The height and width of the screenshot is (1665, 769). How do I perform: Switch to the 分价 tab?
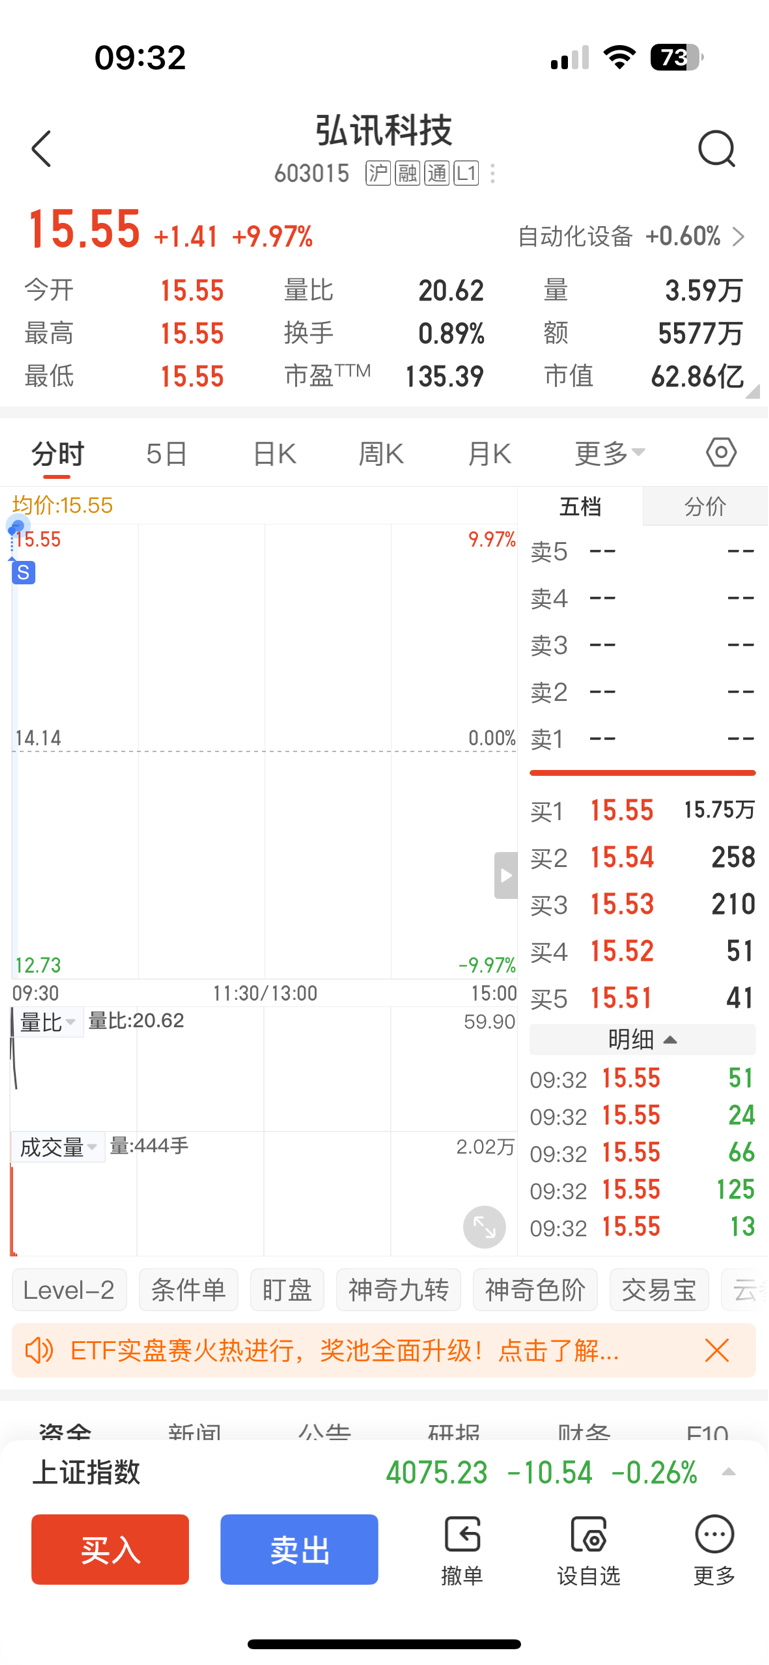(705, 506)
